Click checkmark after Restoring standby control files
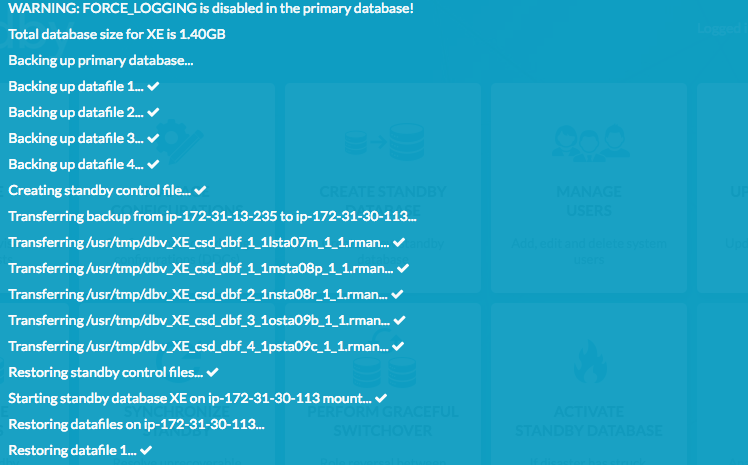Image resolution: width=748 pixels, height=465 pixels. point(213,372)
